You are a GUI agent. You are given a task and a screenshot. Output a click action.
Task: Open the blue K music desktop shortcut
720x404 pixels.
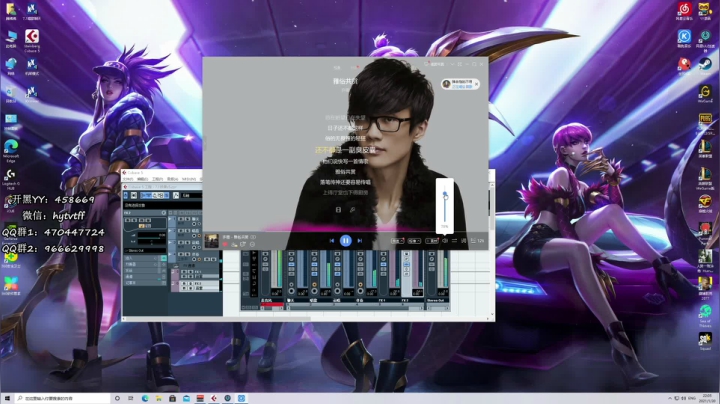(684, 39)
